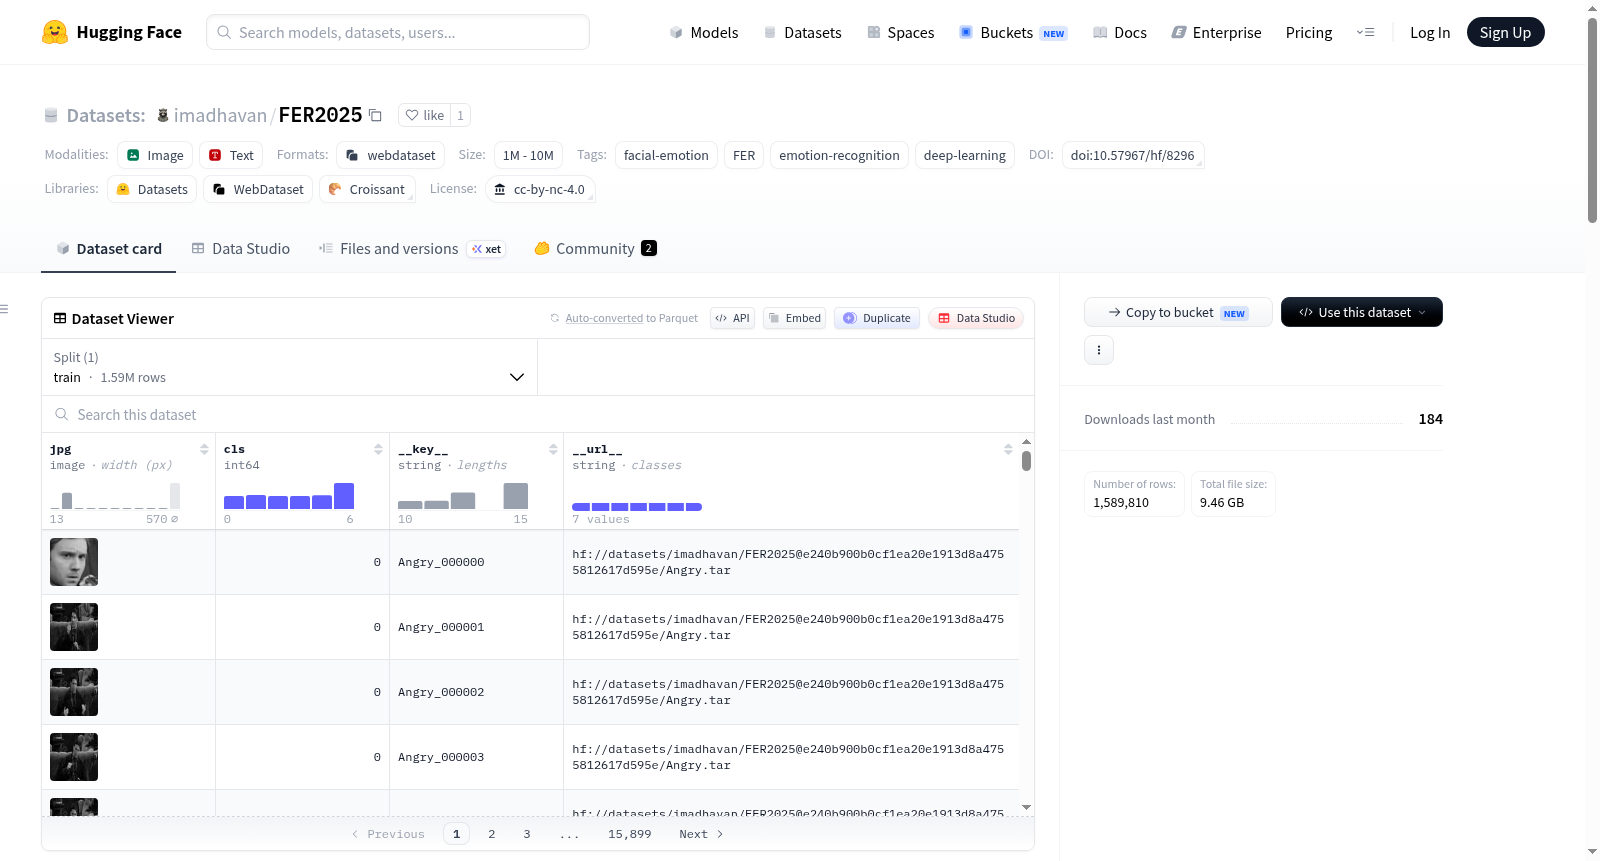Viewport: 1600px width, 861px height.
Task: Open Buckets in top navigation
Action: pyautogui.click(x=1013, y=32)
